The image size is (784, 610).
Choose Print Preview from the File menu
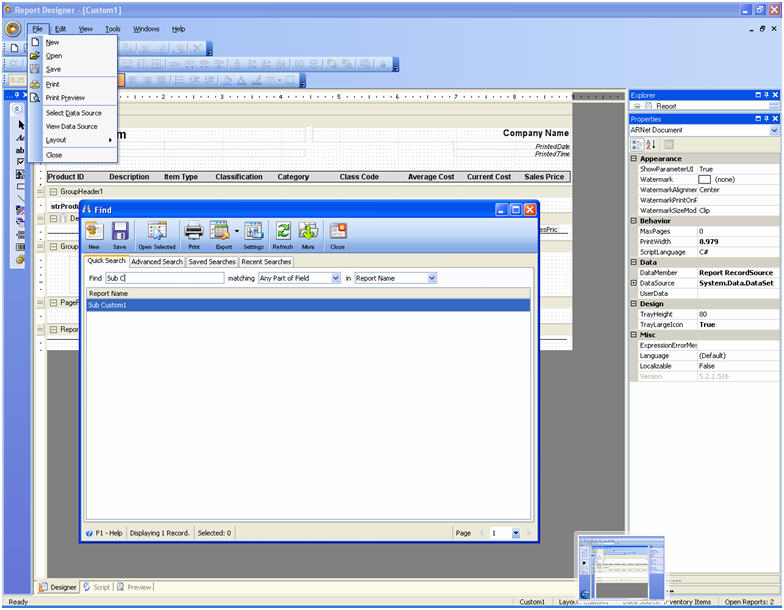(65, 98)
